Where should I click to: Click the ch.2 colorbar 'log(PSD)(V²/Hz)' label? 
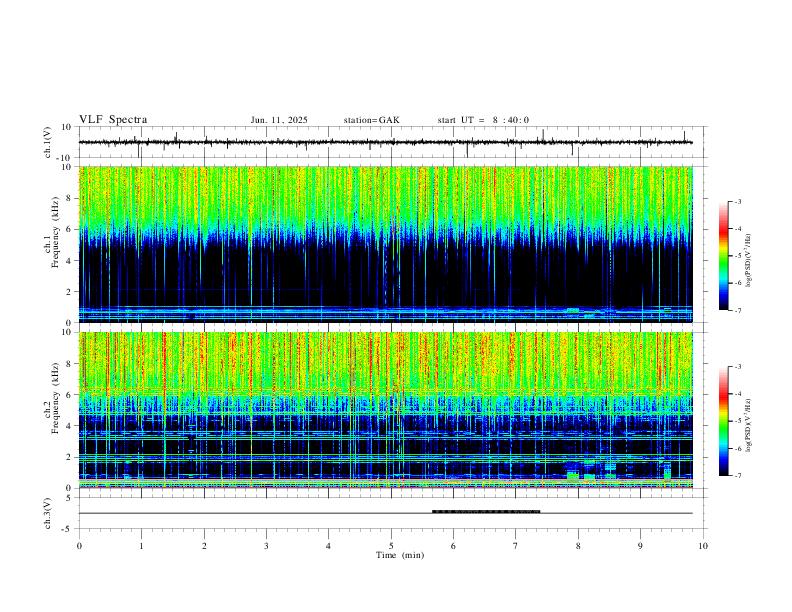[x=749, y=425]
